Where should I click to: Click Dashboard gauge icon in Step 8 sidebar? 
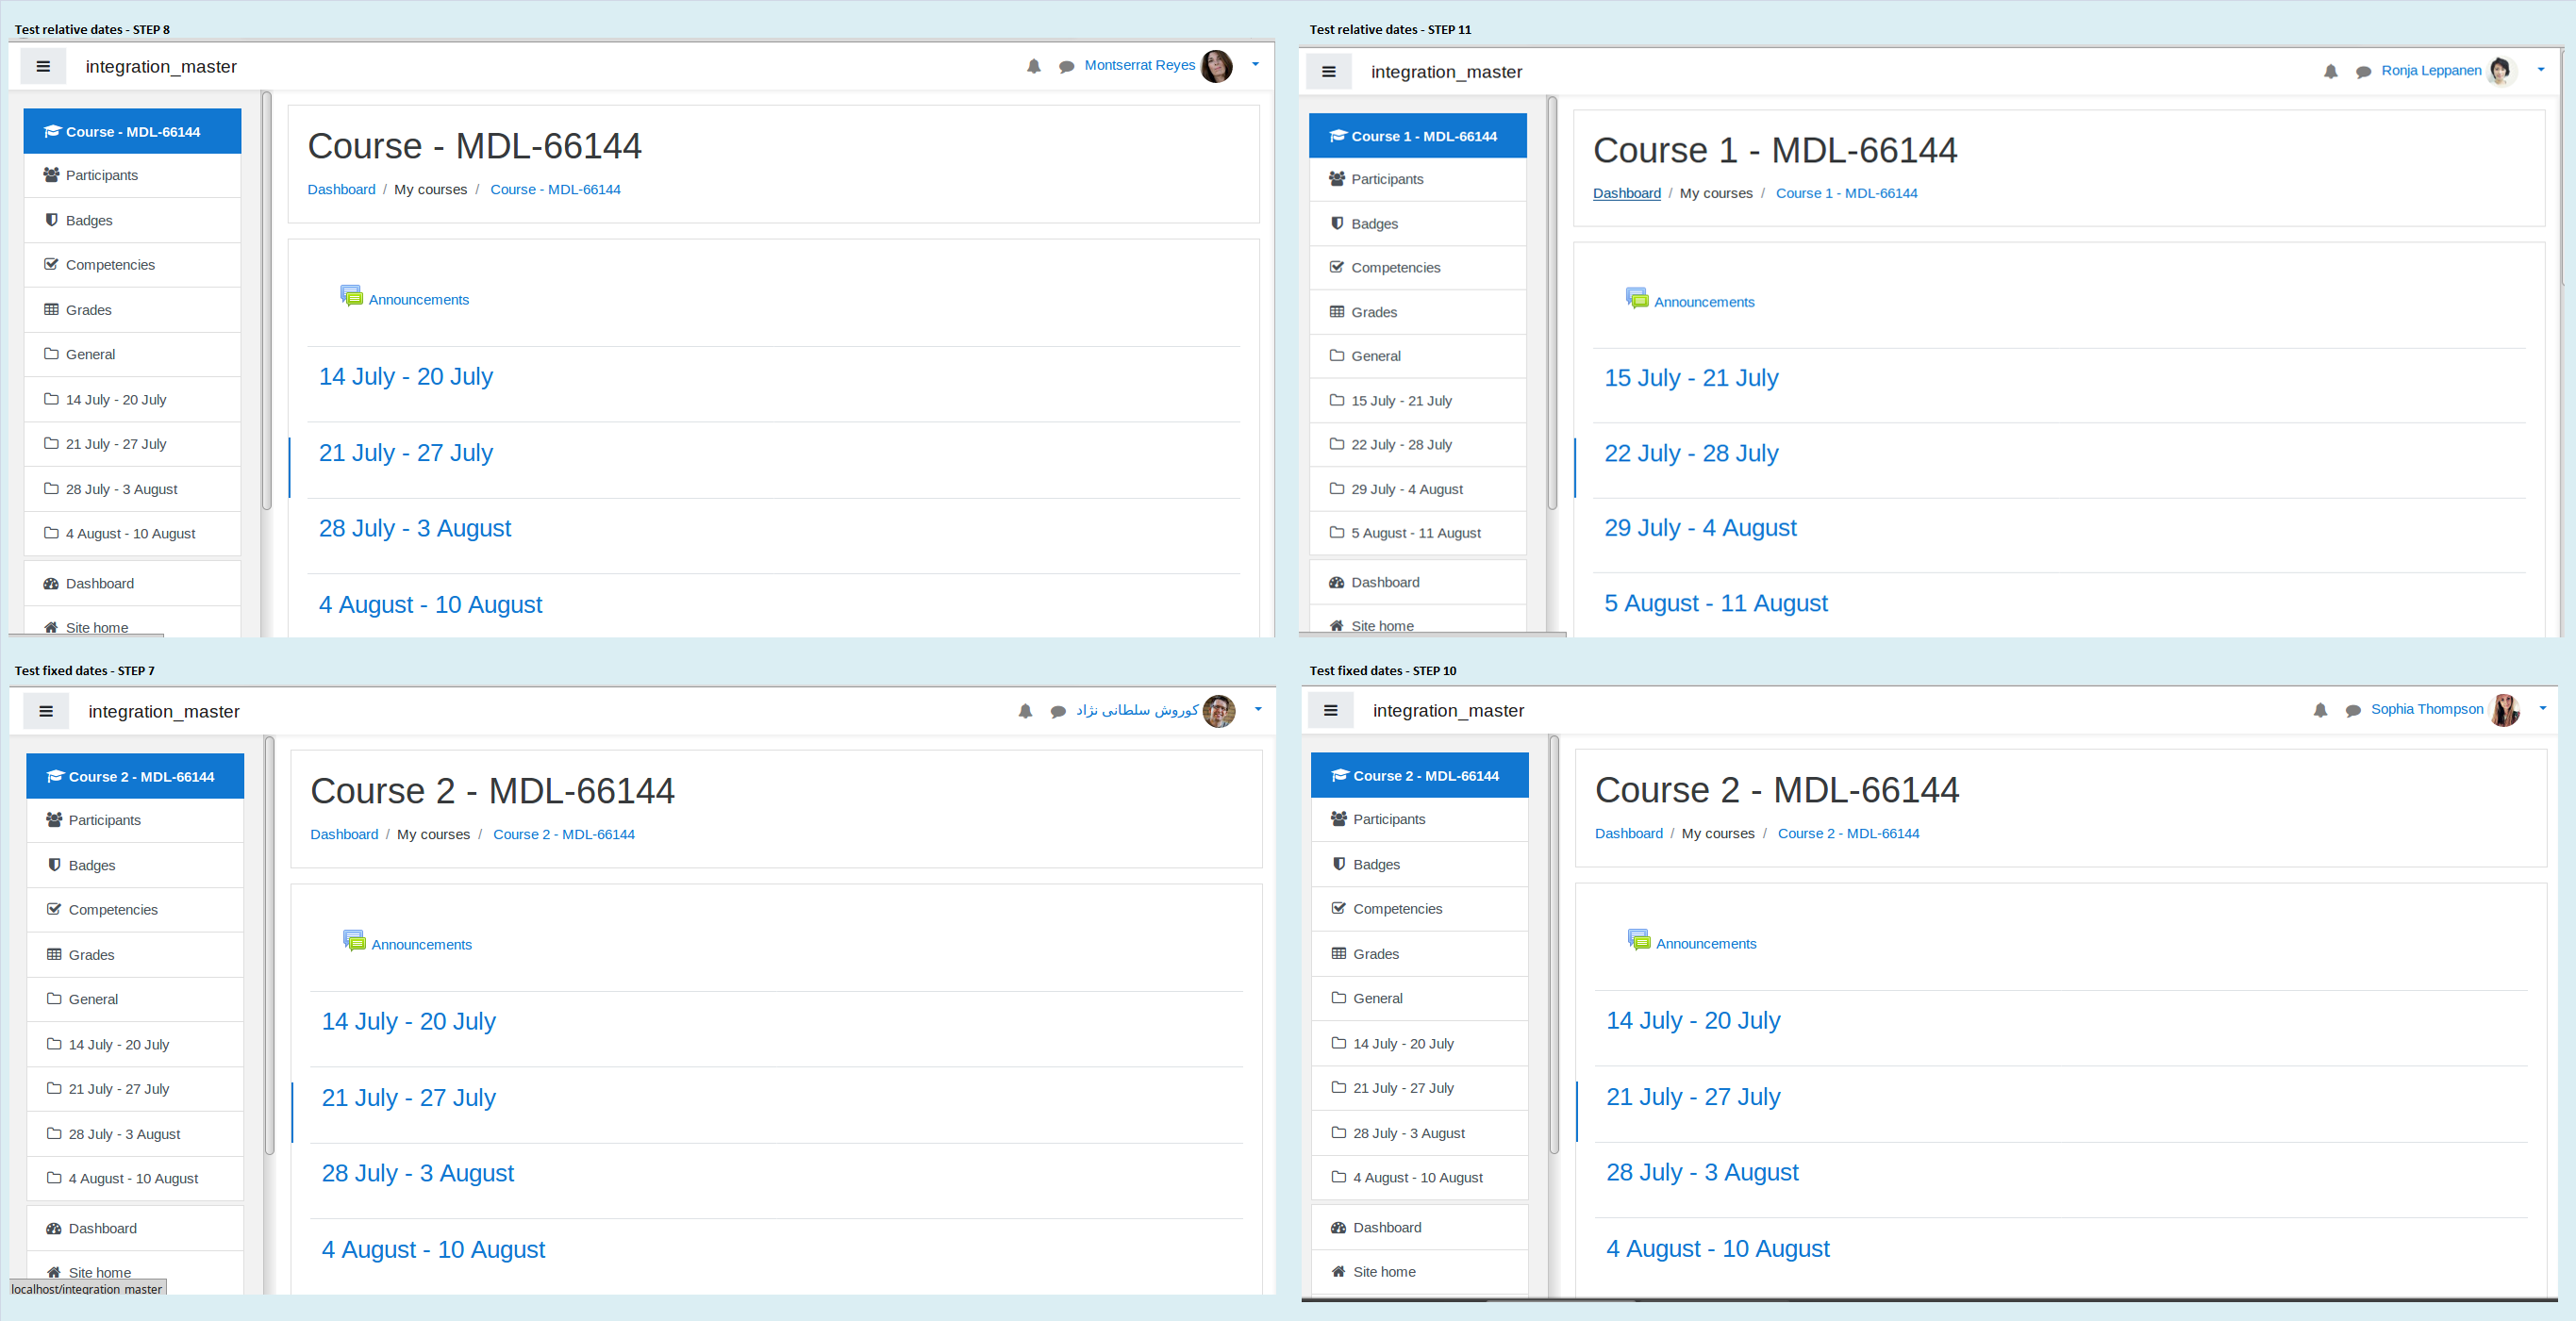point(52,584)
